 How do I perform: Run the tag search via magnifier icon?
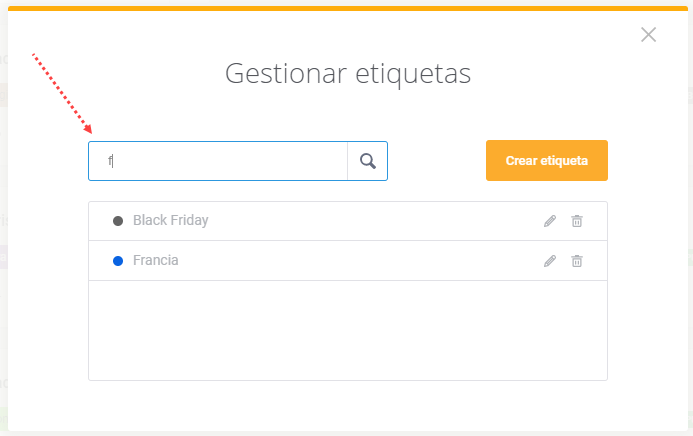368,161
